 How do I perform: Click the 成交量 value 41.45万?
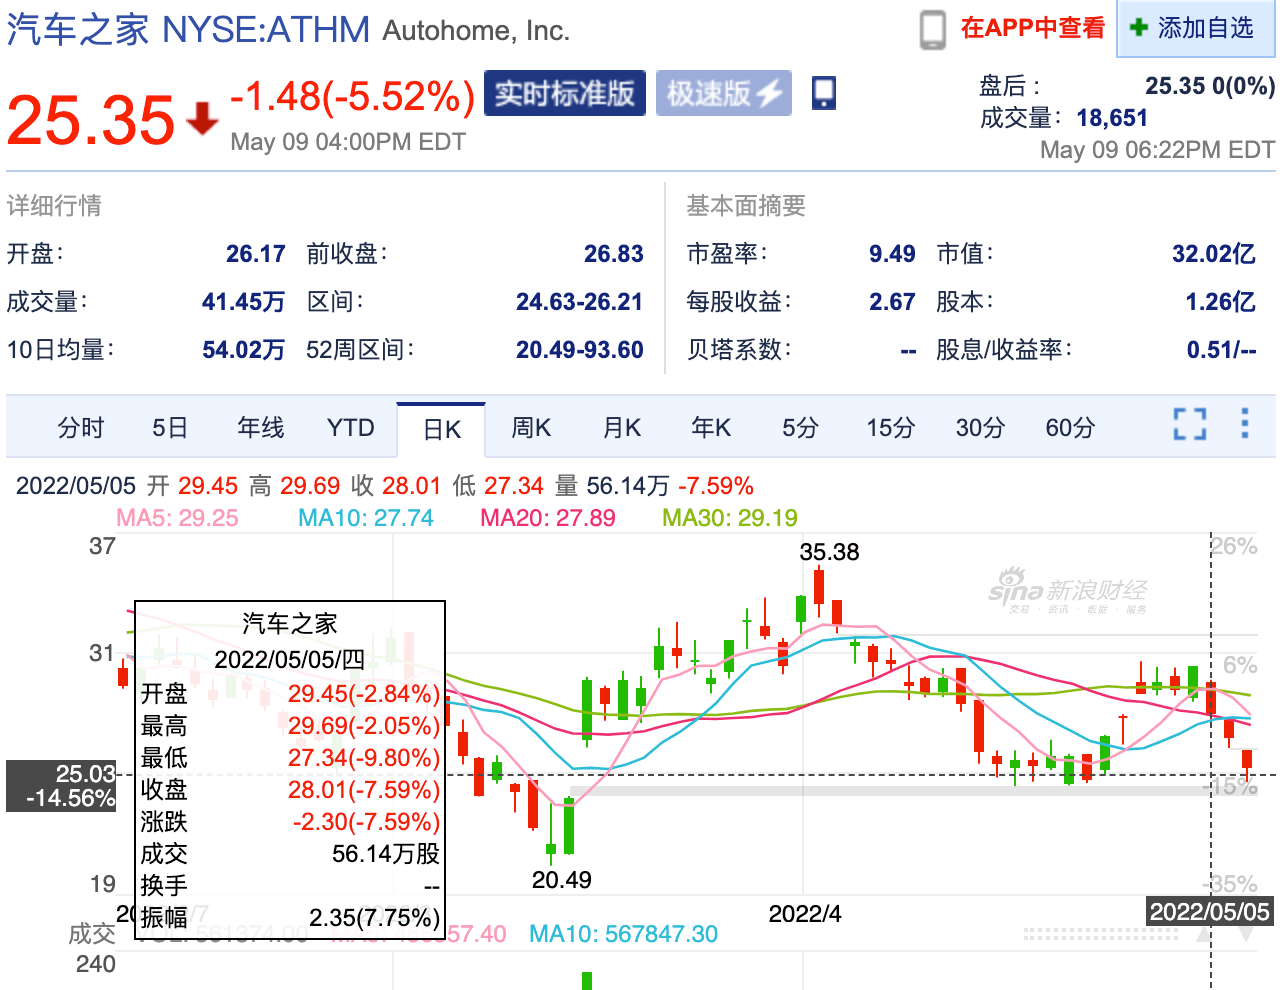tap(244, 302)
